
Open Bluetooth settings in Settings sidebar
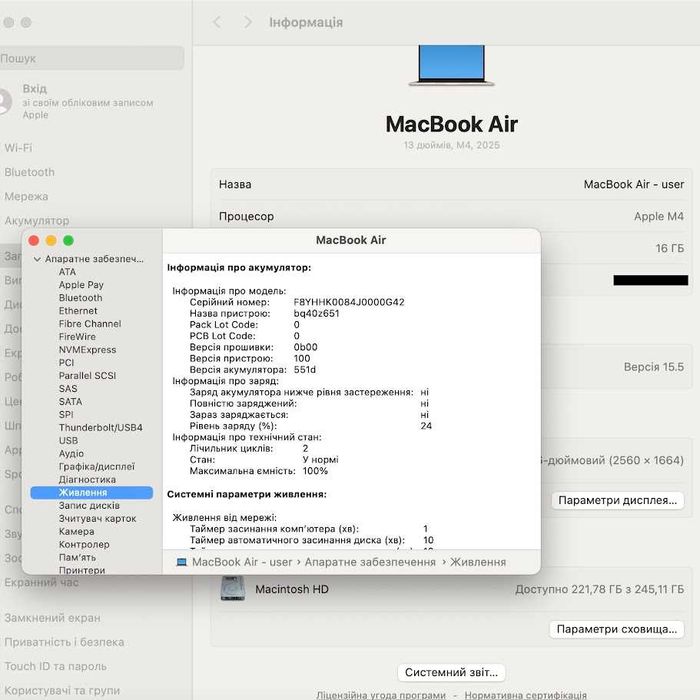click(x=29, y=172)
